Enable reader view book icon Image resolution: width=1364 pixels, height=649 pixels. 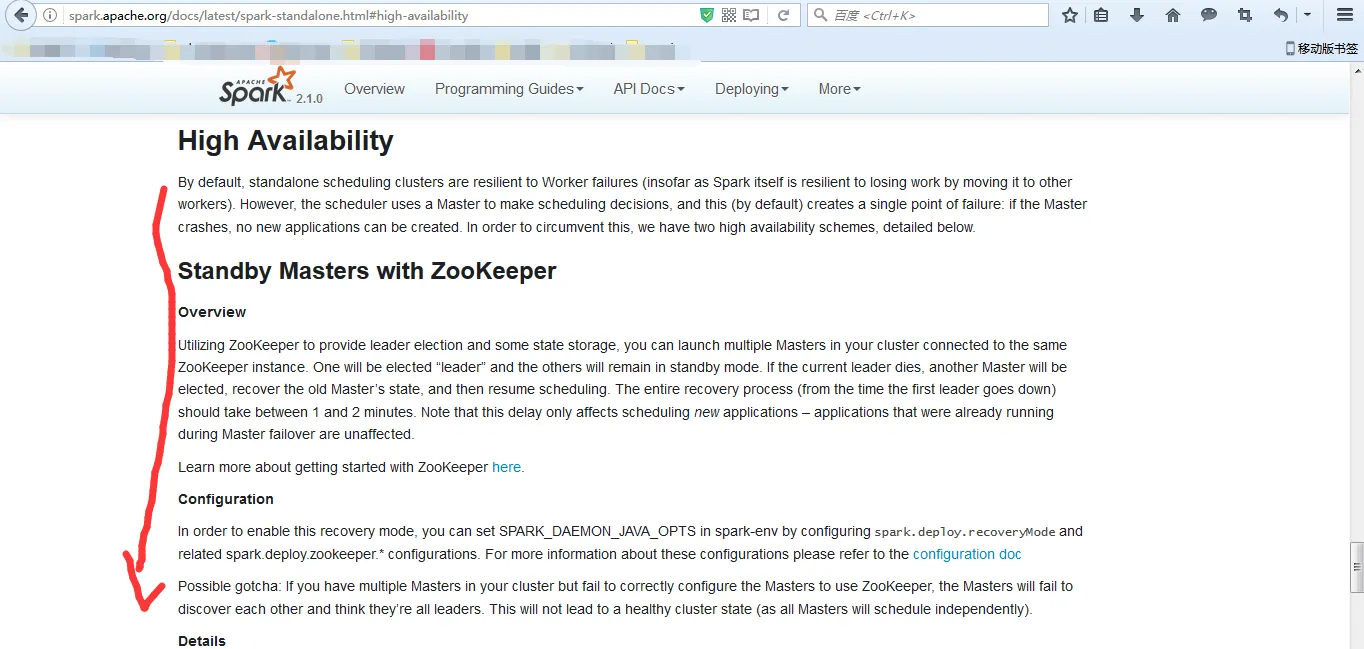pyautogui.click(x=751, y=15)
